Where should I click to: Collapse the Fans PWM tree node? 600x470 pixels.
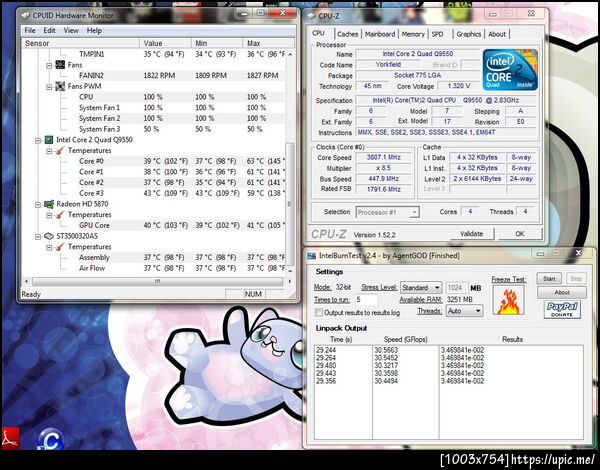tap(49, 87)
